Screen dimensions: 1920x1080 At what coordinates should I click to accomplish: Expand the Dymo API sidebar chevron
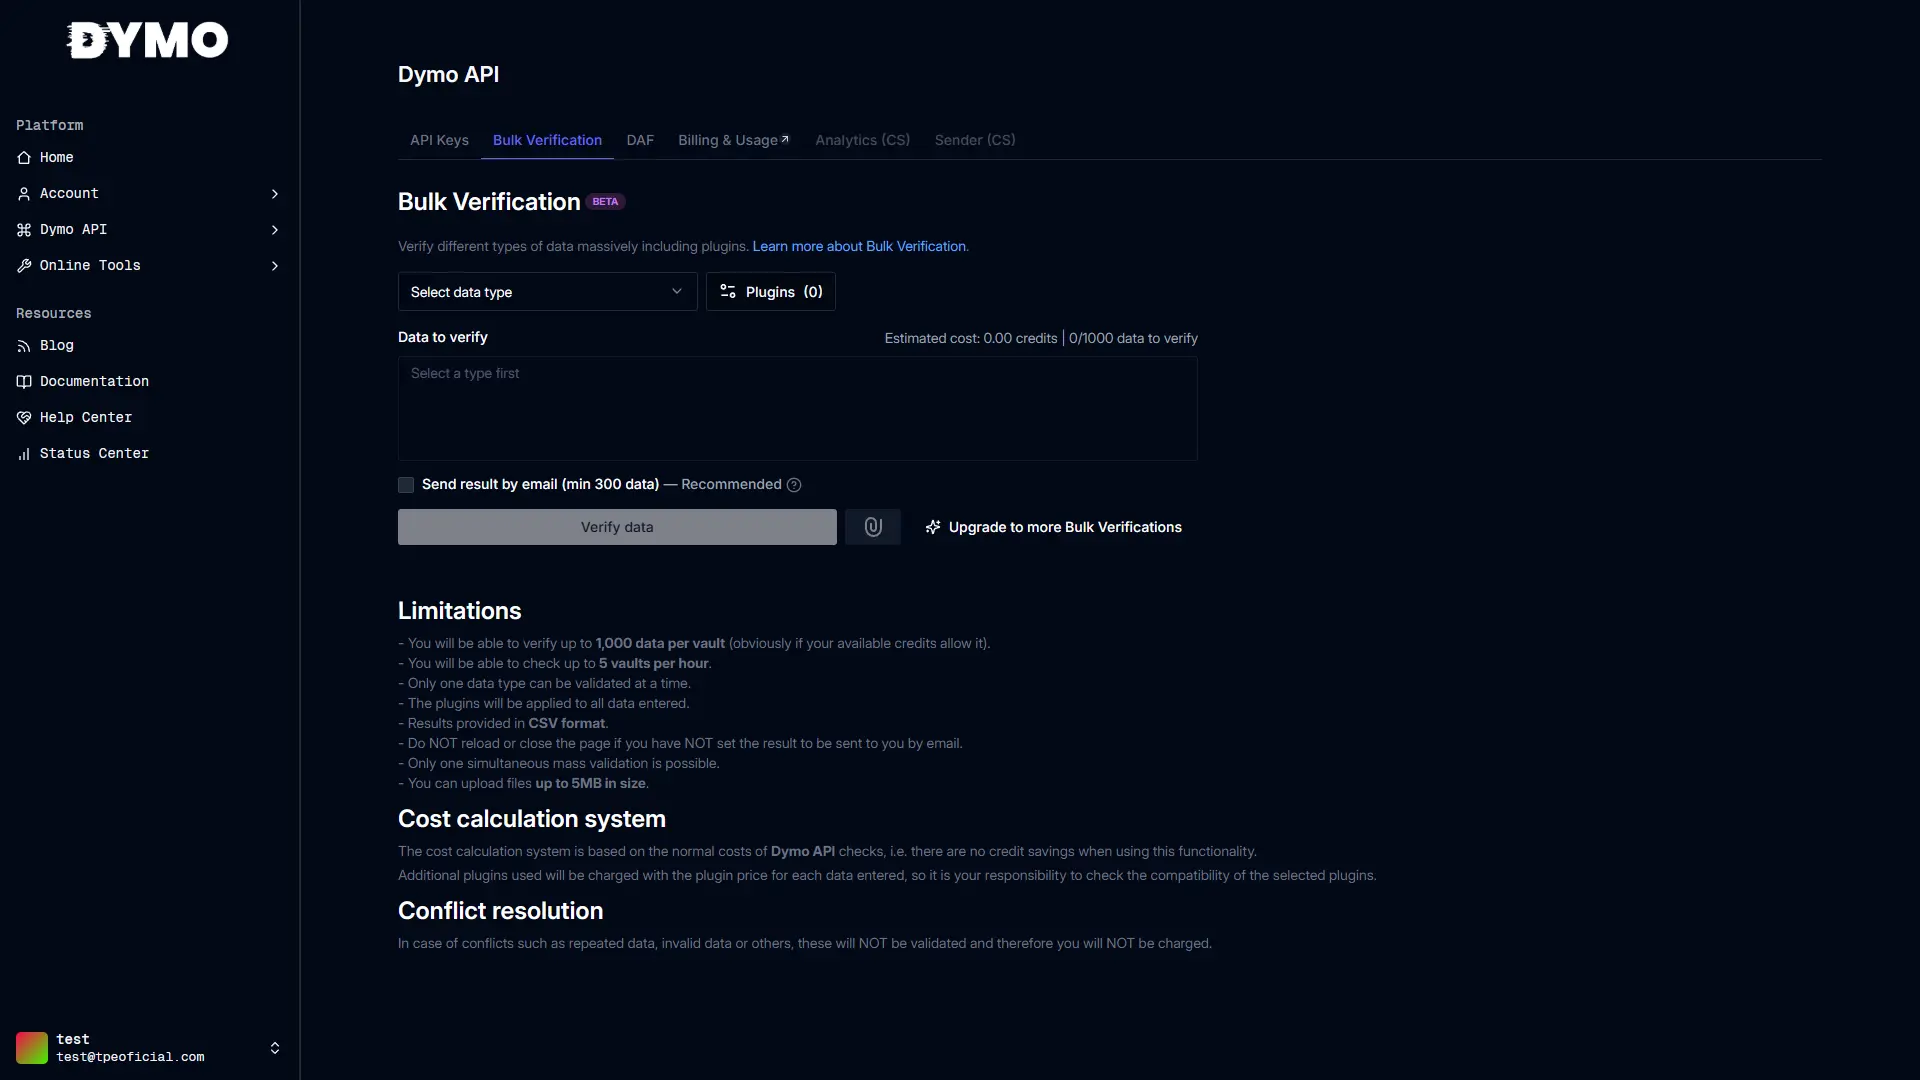275,230
